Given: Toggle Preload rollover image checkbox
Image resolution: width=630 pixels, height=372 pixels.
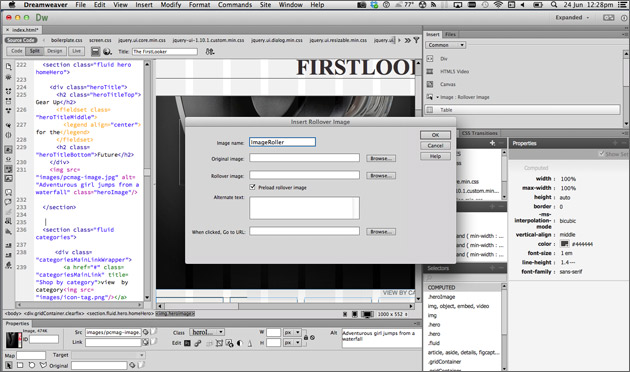Looking at the screenshot, I should tap(252, 187).
